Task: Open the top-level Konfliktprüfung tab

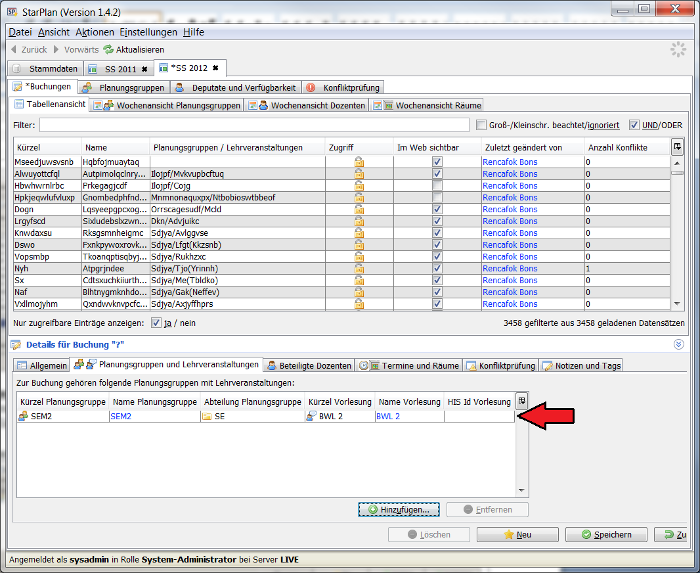Action: (x=343, y=88)
